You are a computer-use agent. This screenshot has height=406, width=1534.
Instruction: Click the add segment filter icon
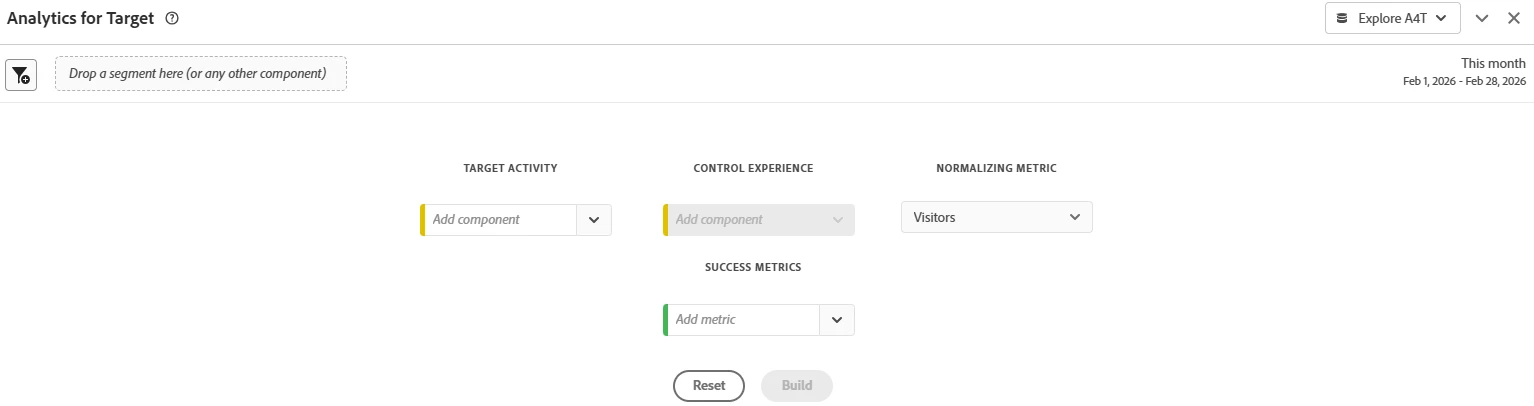pyautogui.click(x=21, y=75)
